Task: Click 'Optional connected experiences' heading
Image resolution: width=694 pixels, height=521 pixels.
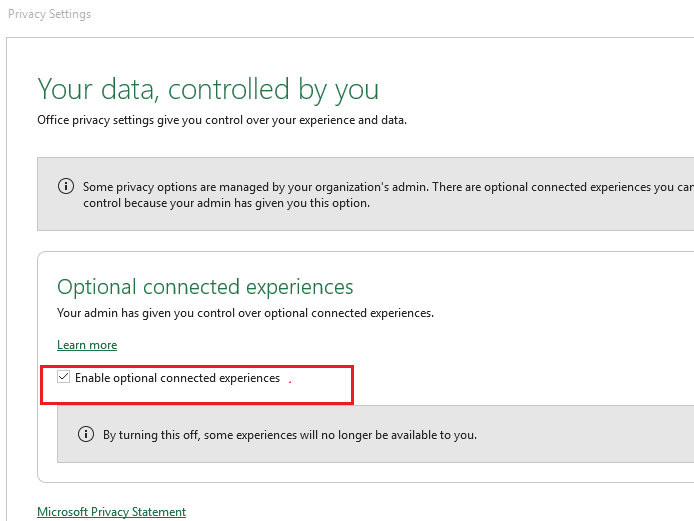Action: 205,287
